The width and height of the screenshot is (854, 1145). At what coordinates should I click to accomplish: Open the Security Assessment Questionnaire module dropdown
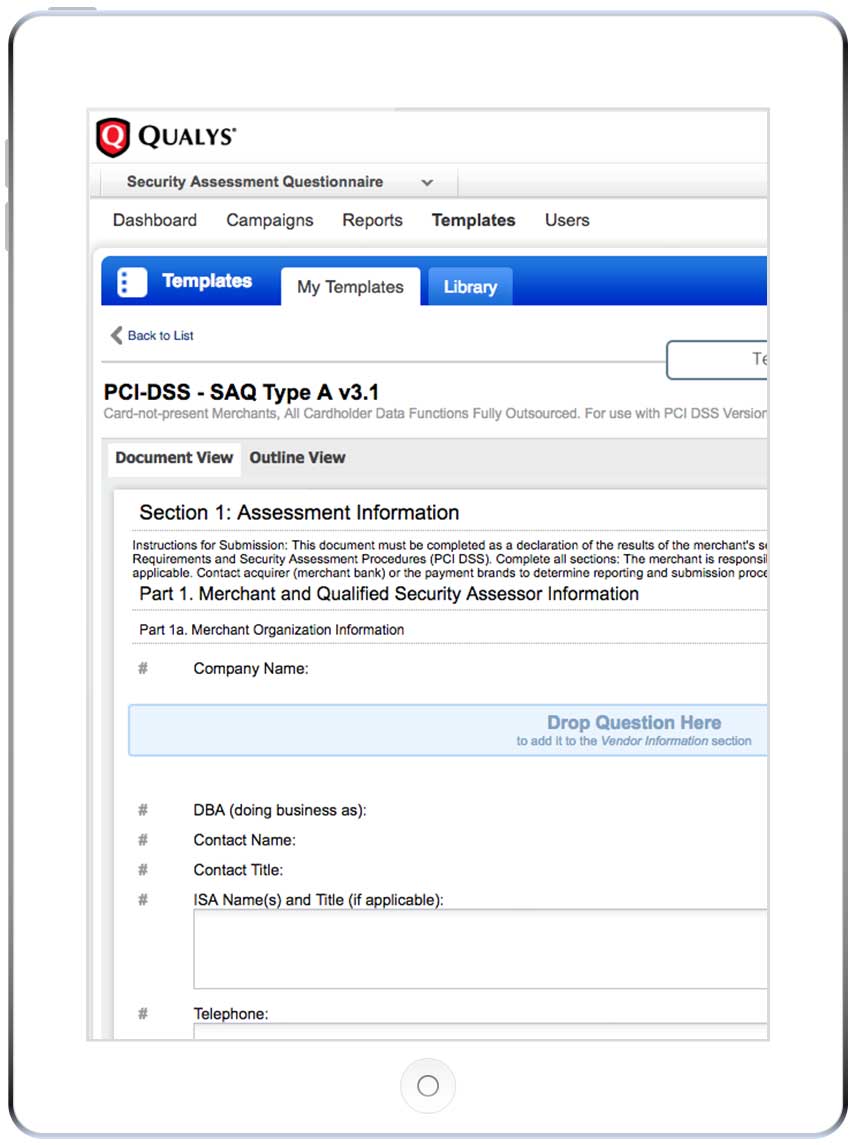pyautogui.click(x=427, y=182)
